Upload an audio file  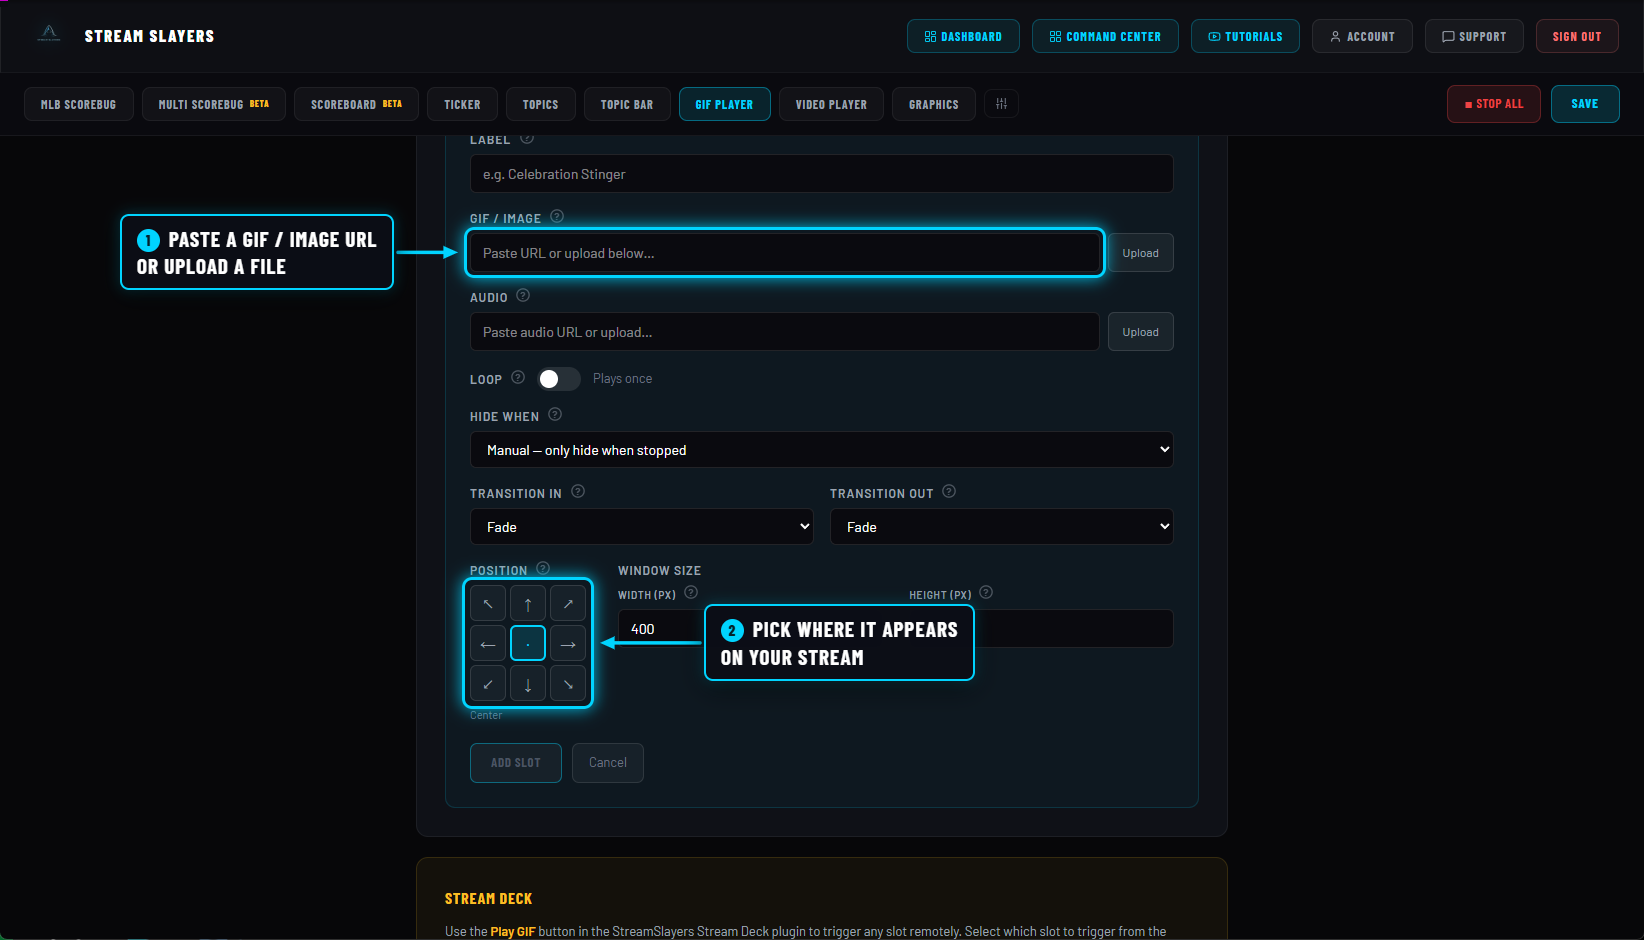point(1141,332)
